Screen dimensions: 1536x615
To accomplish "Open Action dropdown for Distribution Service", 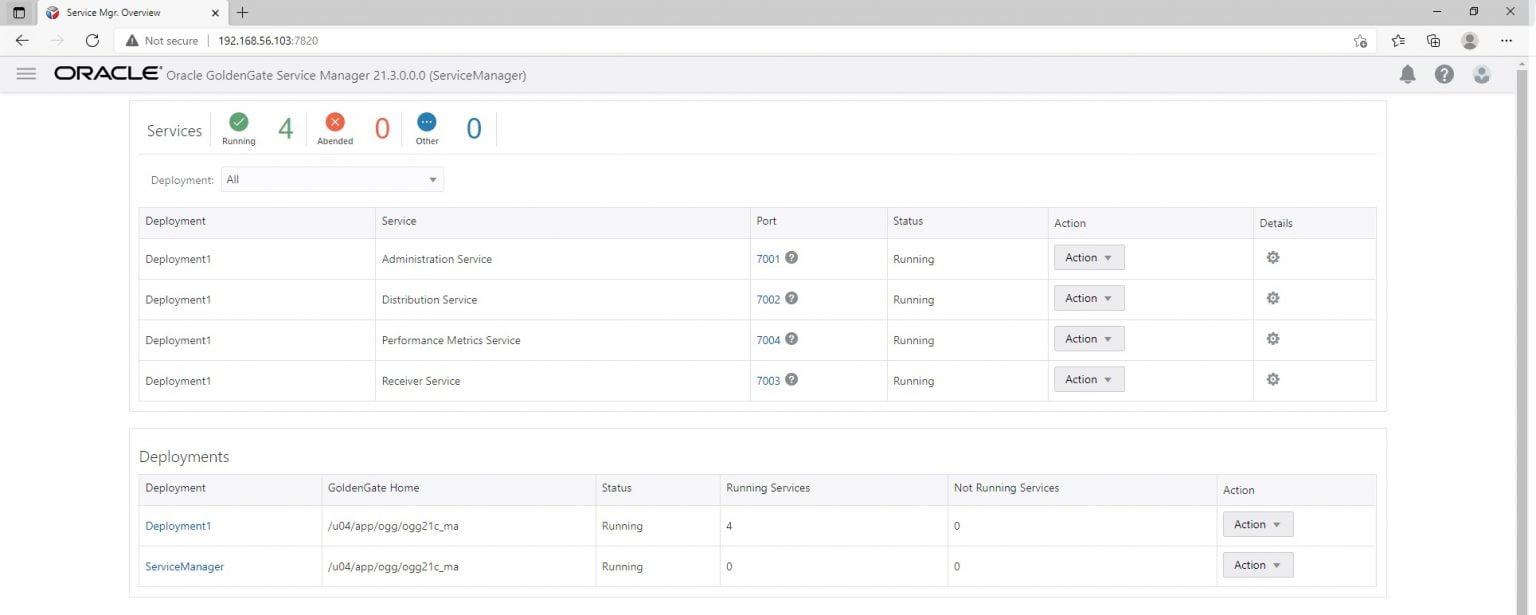I will click(1088, 297).
